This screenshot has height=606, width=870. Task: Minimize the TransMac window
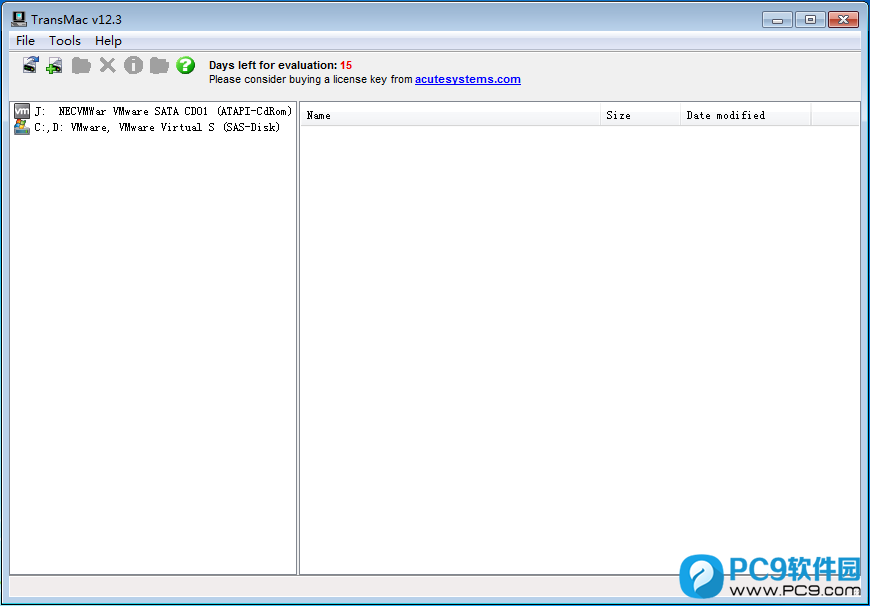click(777, 19)
